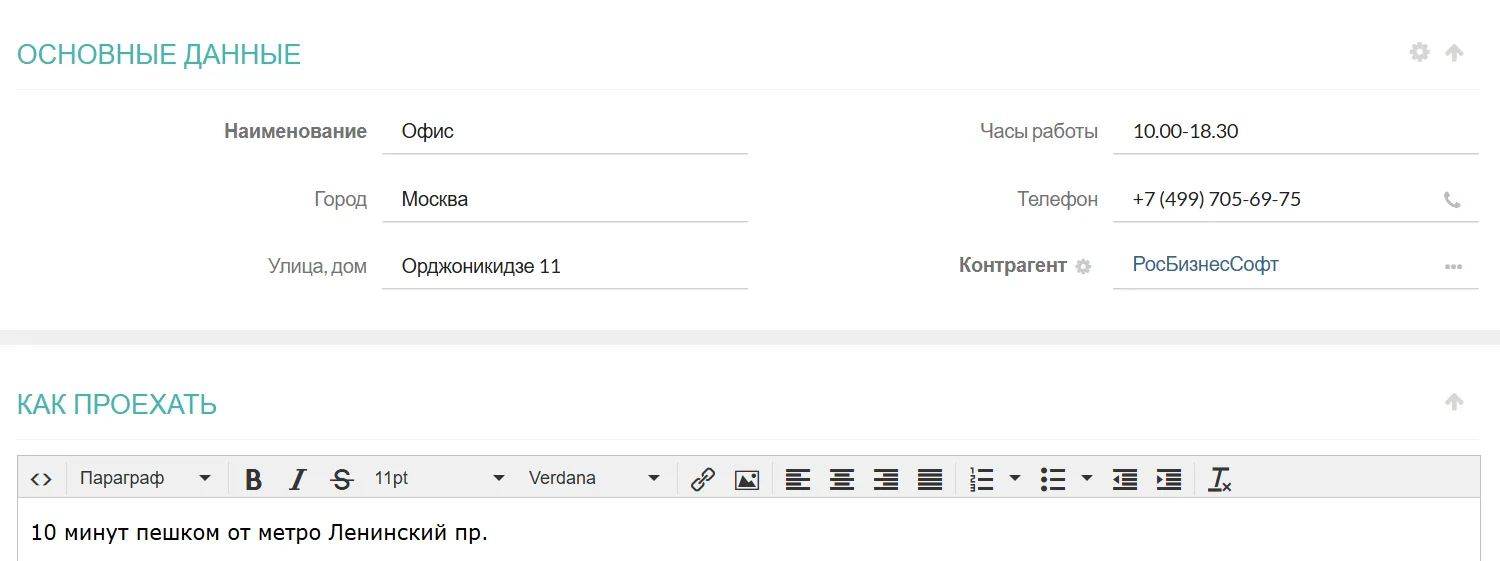Increase indent of paragraph
1500x561 pixels.
tap(1168, 479)
